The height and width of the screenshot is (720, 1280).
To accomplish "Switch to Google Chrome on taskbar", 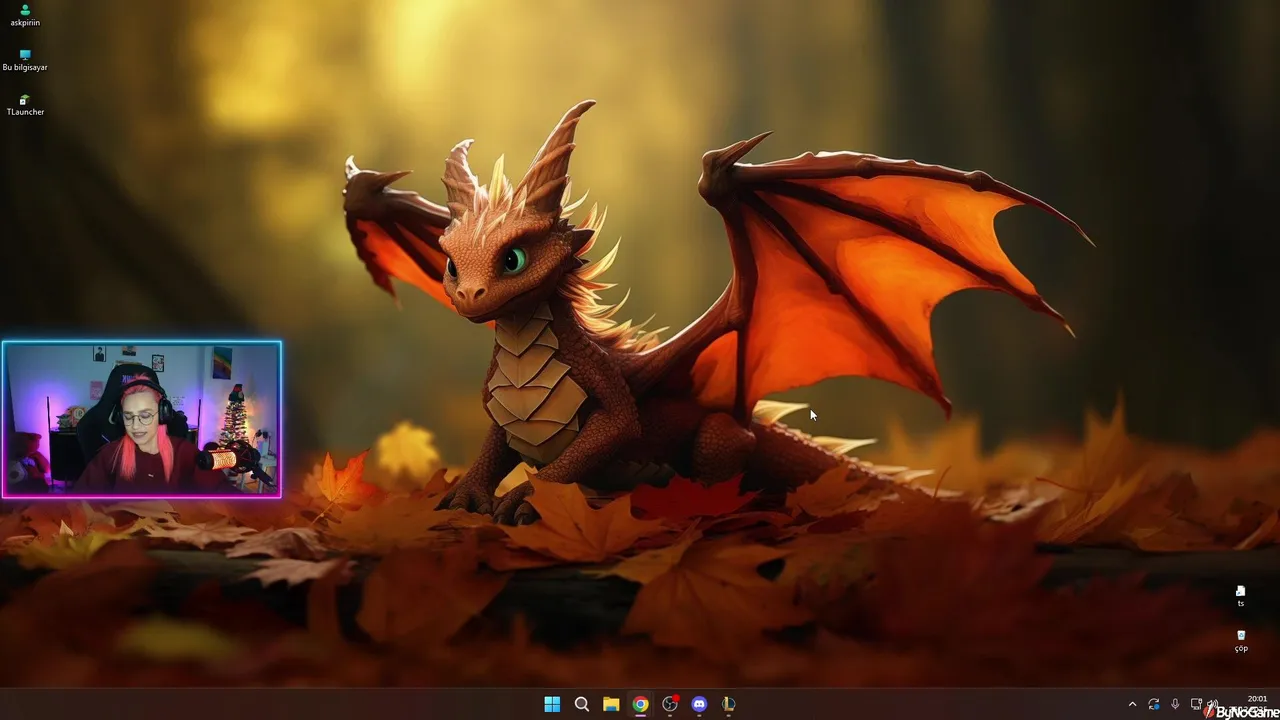I will 640,704.
